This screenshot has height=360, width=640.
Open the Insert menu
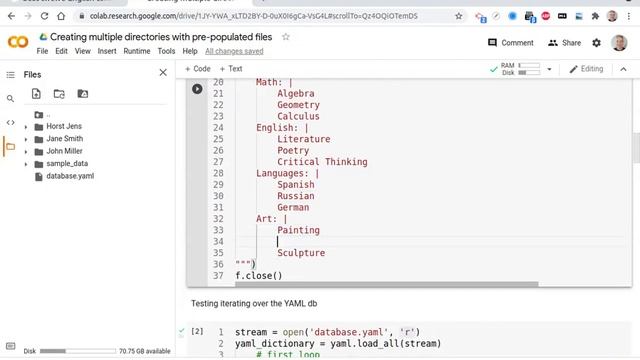pos(107,51)
